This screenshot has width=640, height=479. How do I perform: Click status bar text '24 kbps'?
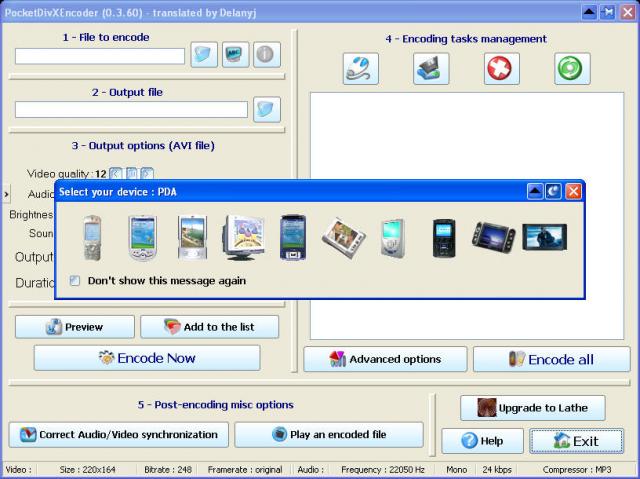tap(496, 470)
